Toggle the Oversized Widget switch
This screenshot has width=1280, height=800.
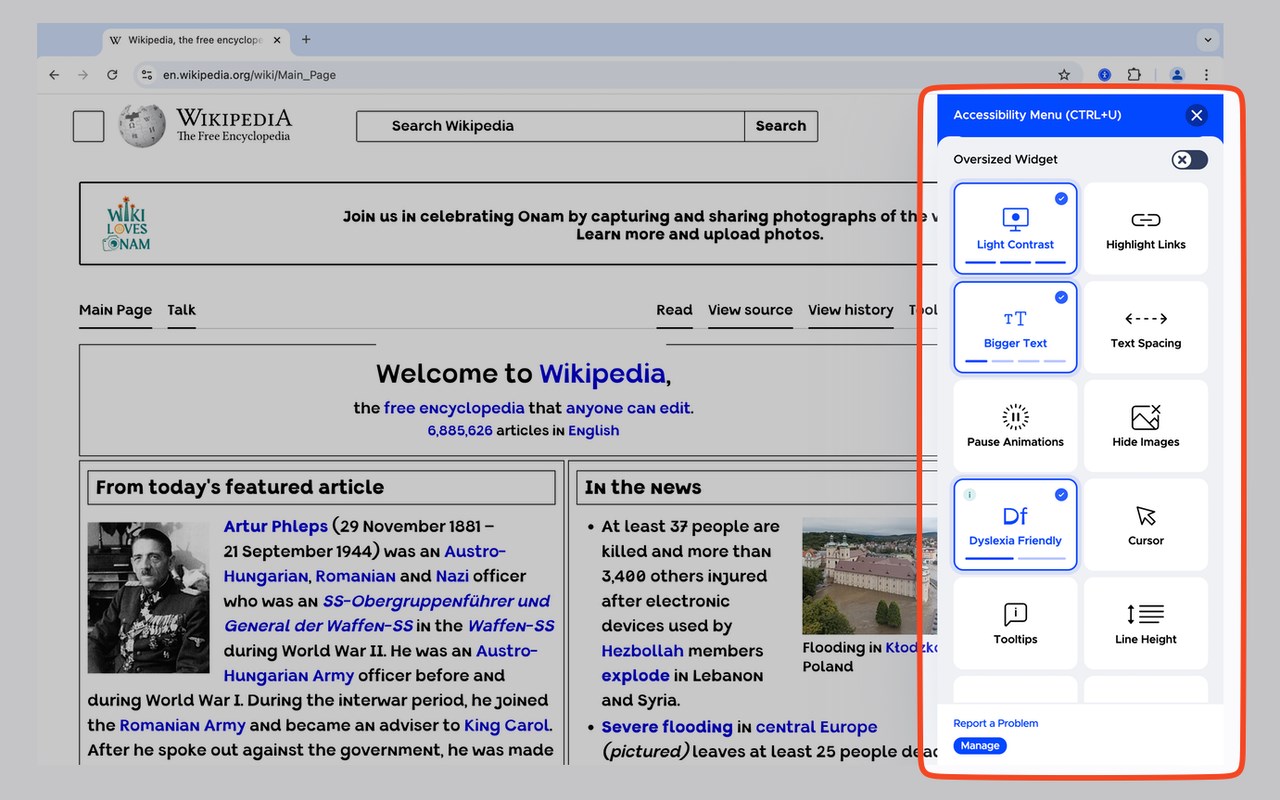(x=1189, y=160)
